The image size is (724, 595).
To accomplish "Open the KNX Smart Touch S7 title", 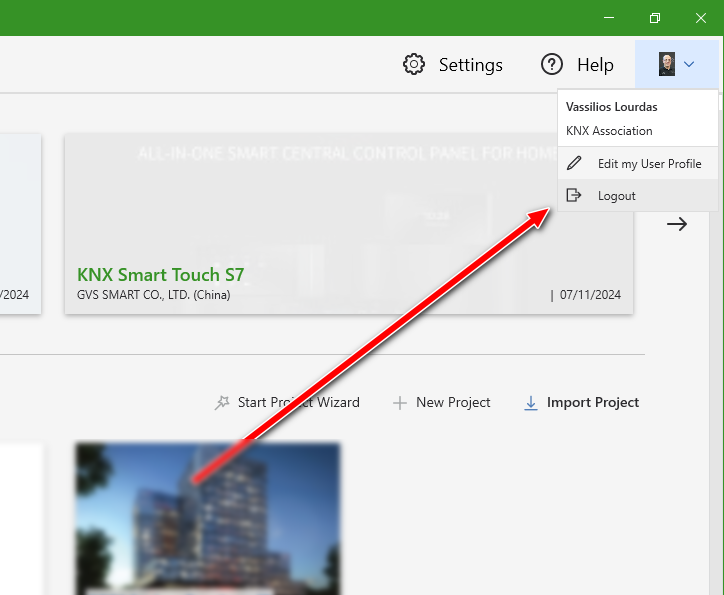I will pyautogui.click(x=160, y=275).
